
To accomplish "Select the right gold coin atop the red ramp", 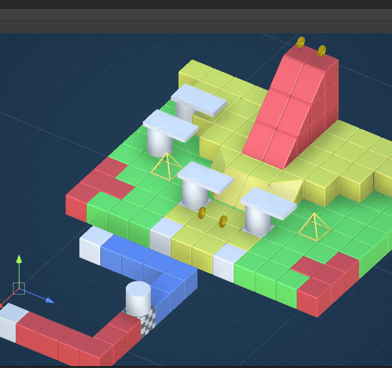I will (x=321, y=51).
